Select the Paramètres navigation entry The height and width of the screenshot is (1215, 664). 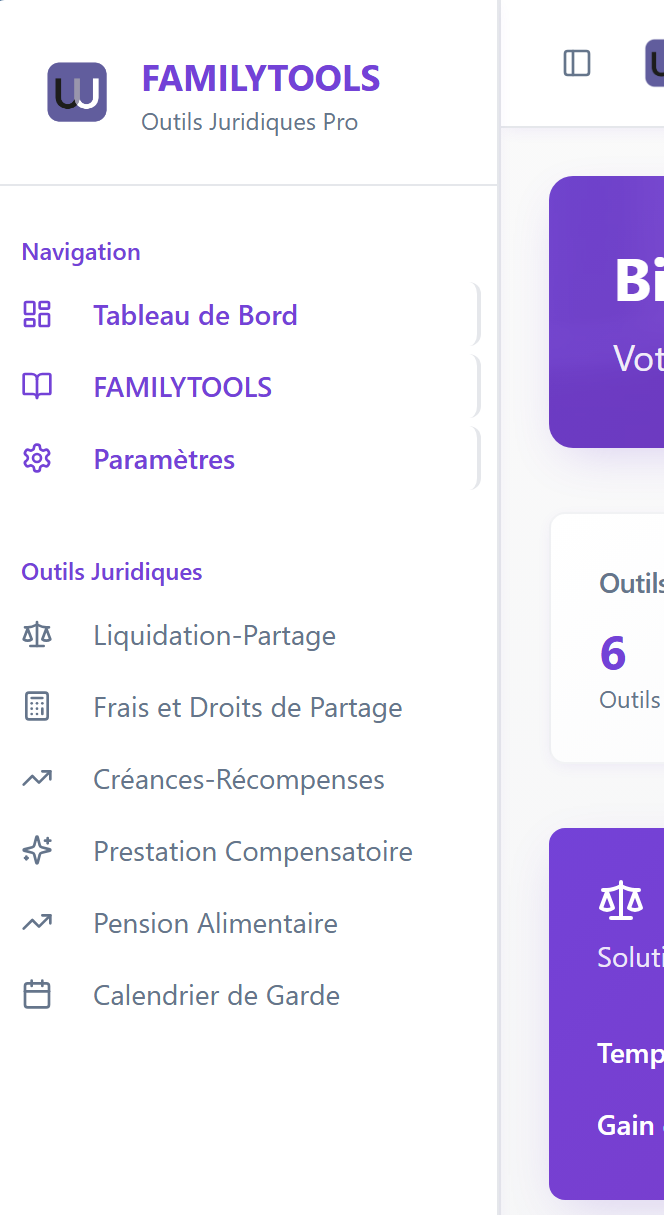click(164, 459)
